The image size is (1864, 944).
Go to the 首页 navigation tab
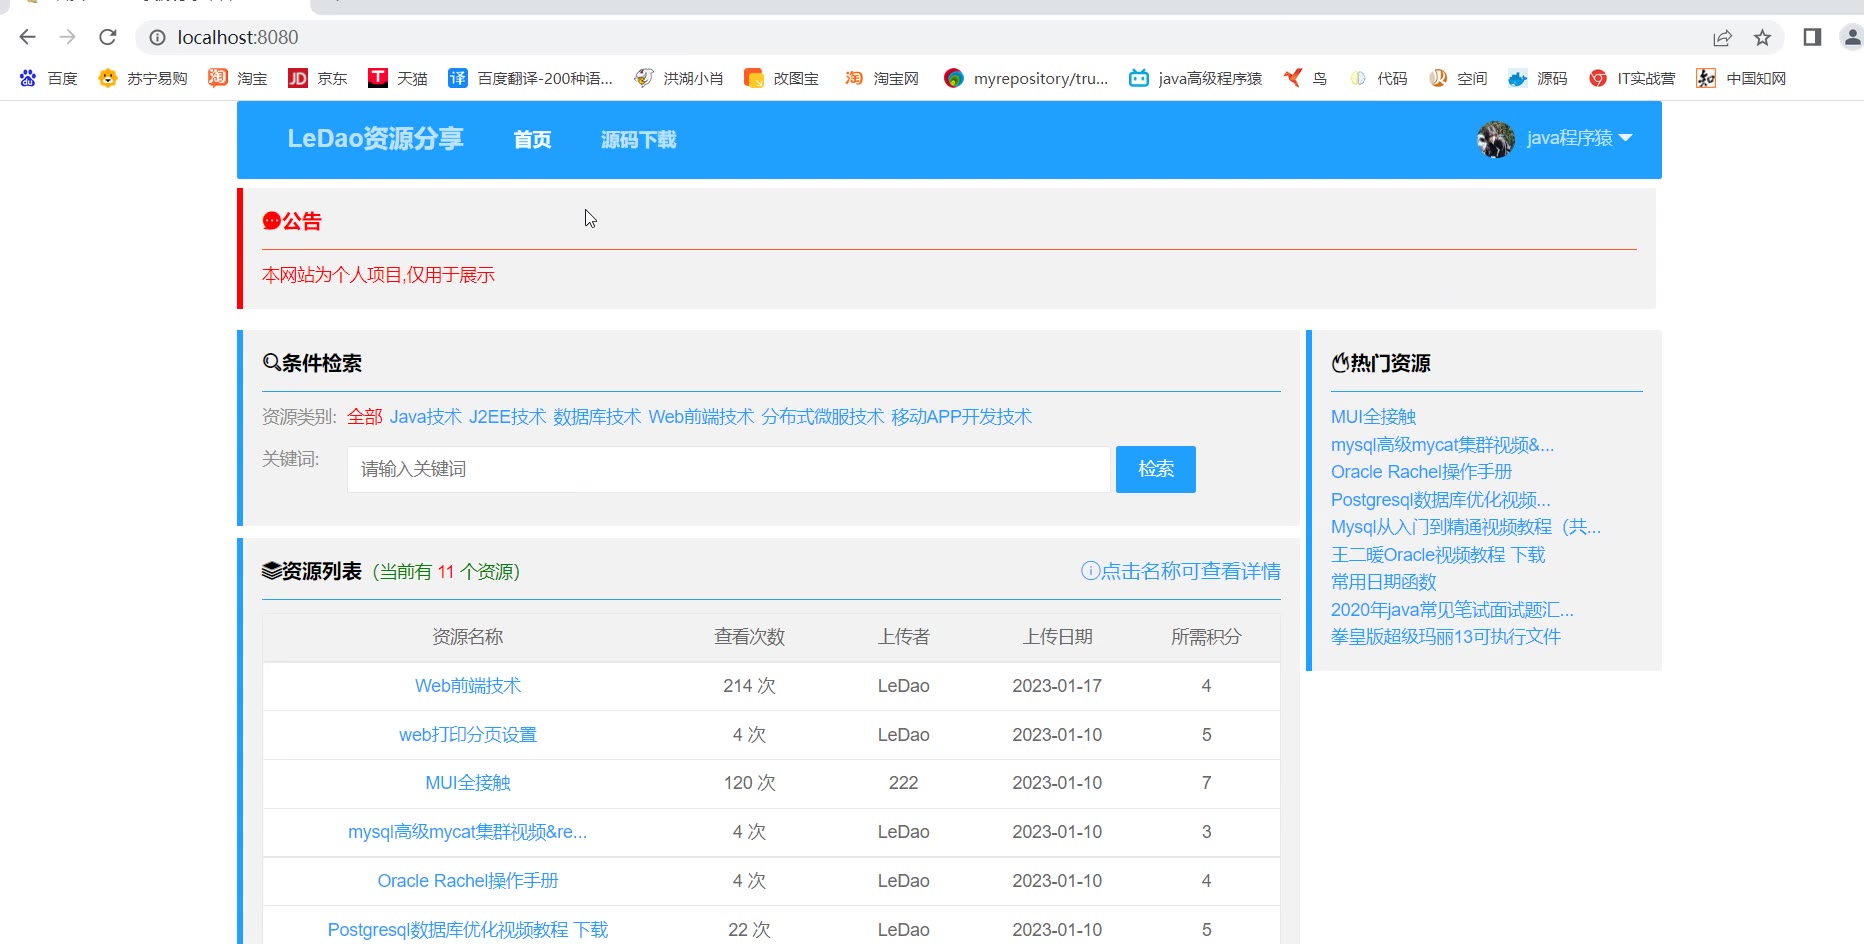(532, 140)
